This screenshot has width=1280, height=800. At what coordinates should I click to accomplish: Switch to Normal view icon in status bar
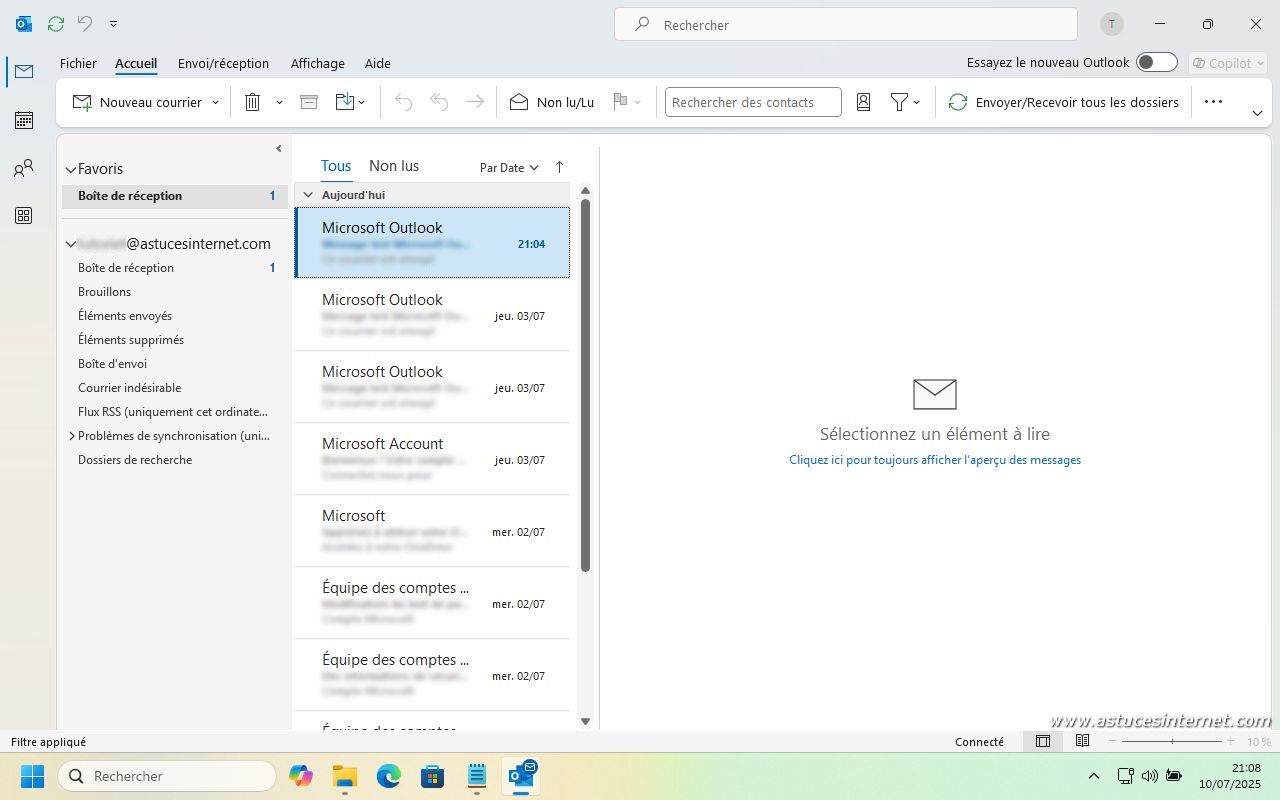coord(1043,742)
